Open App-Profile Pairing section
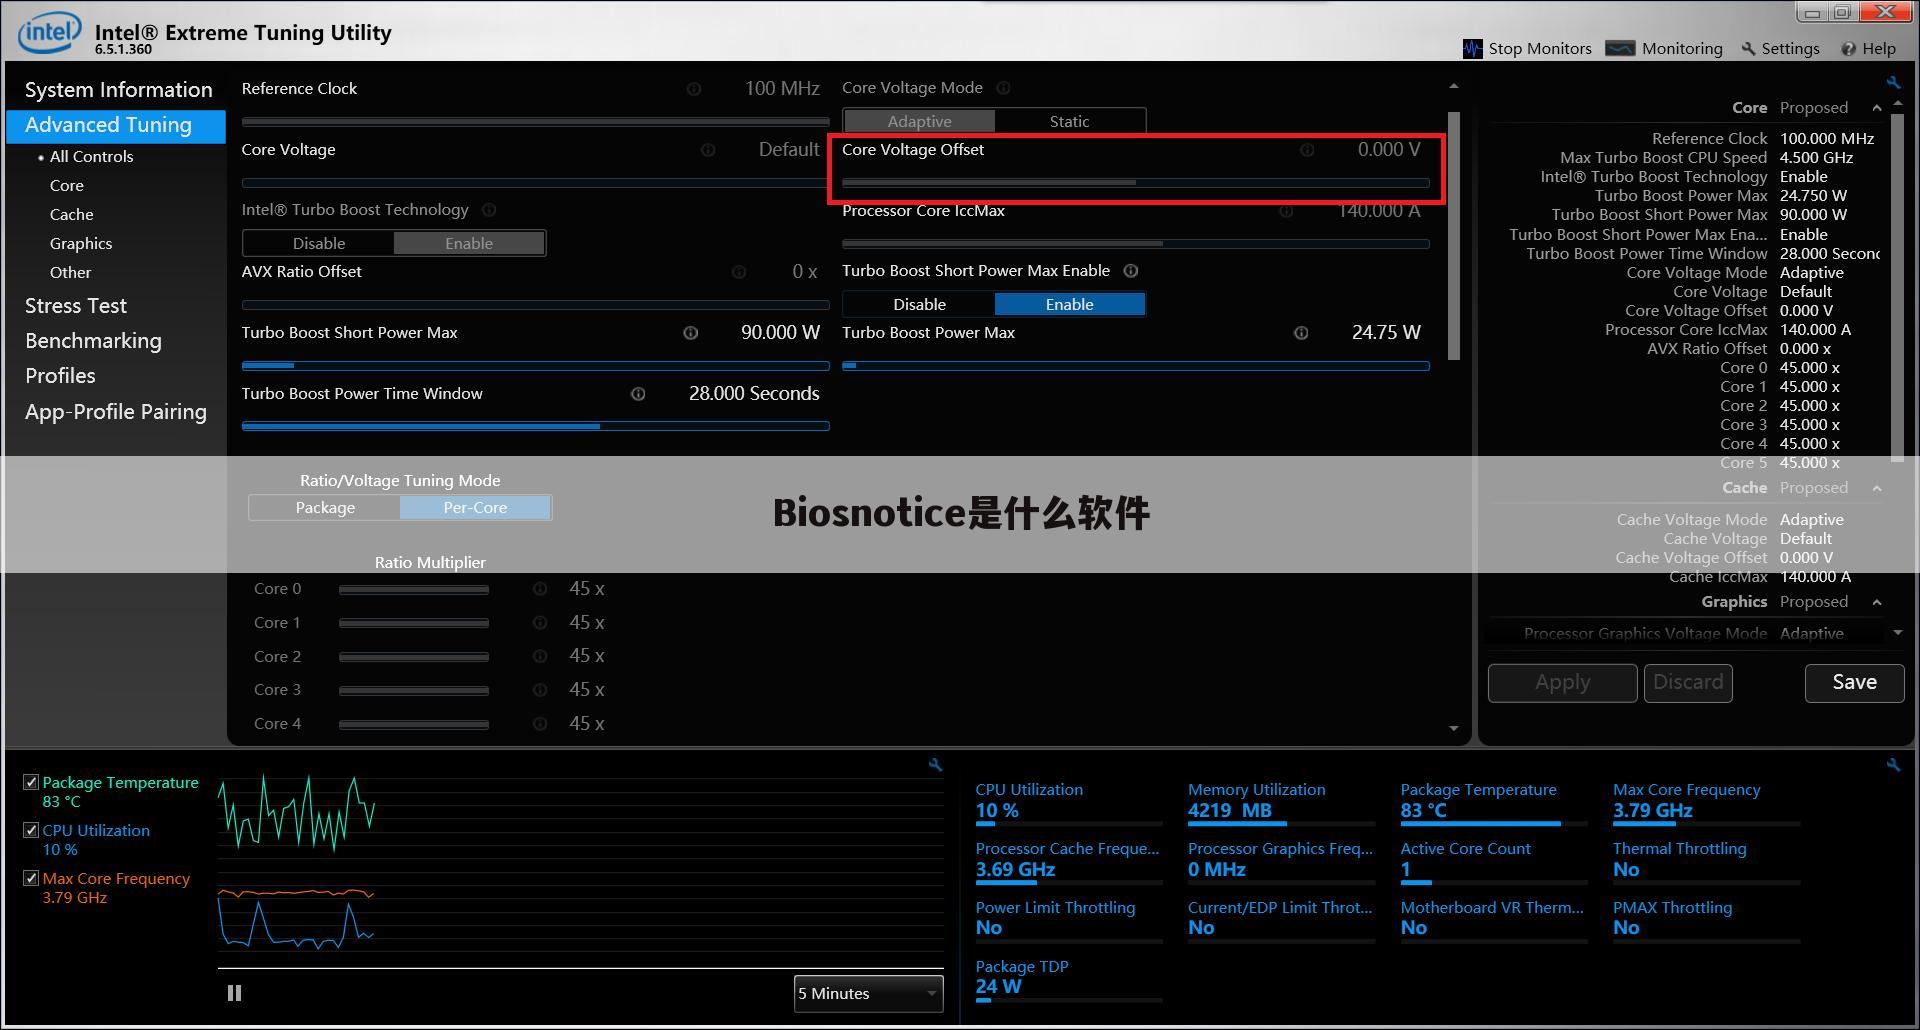Screen dimensions: 1920x1030 [x=116, y=412]
